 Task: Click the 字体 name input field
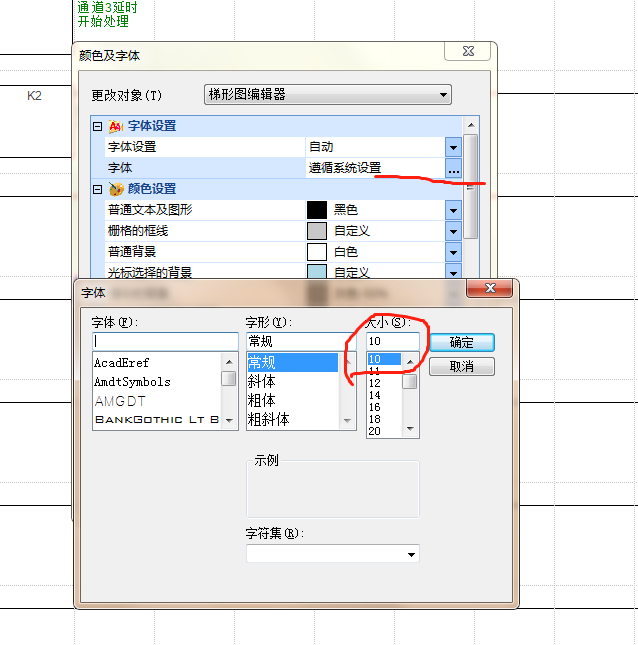[x=165, y=342]
